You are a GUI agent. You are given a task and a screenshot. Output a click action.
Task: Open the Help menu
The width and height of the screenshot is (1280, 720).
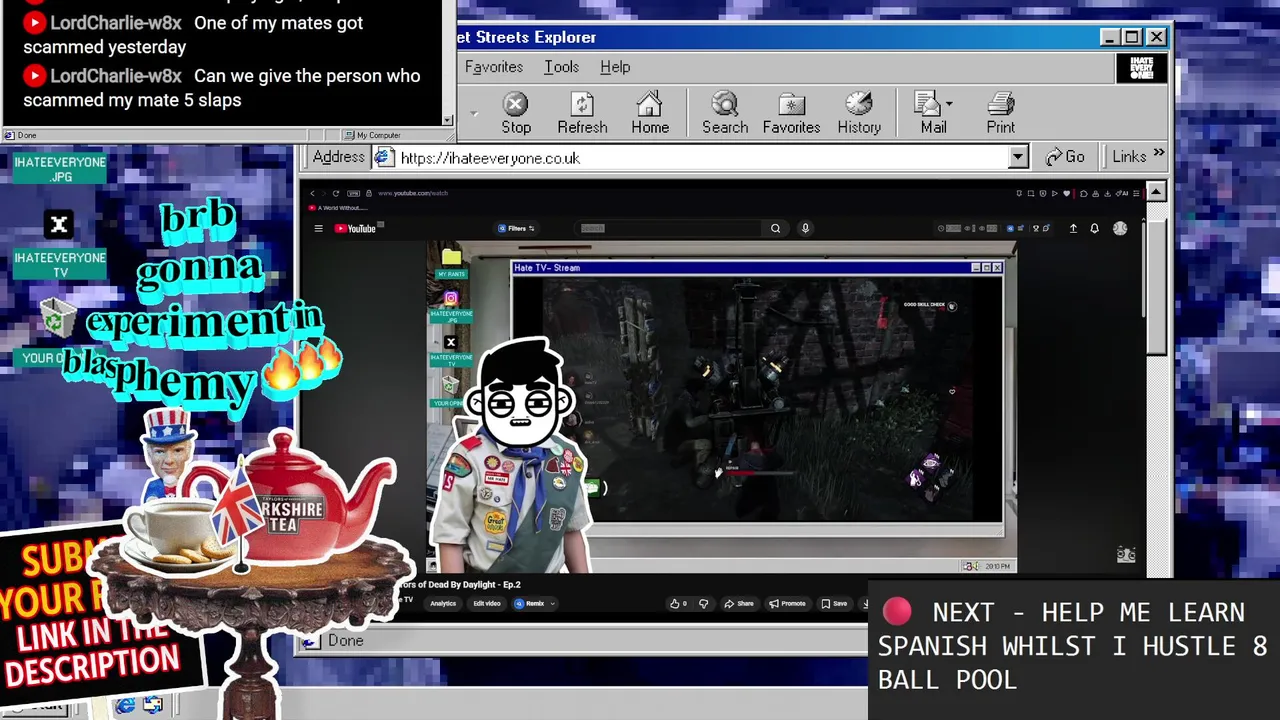(615, 67)
